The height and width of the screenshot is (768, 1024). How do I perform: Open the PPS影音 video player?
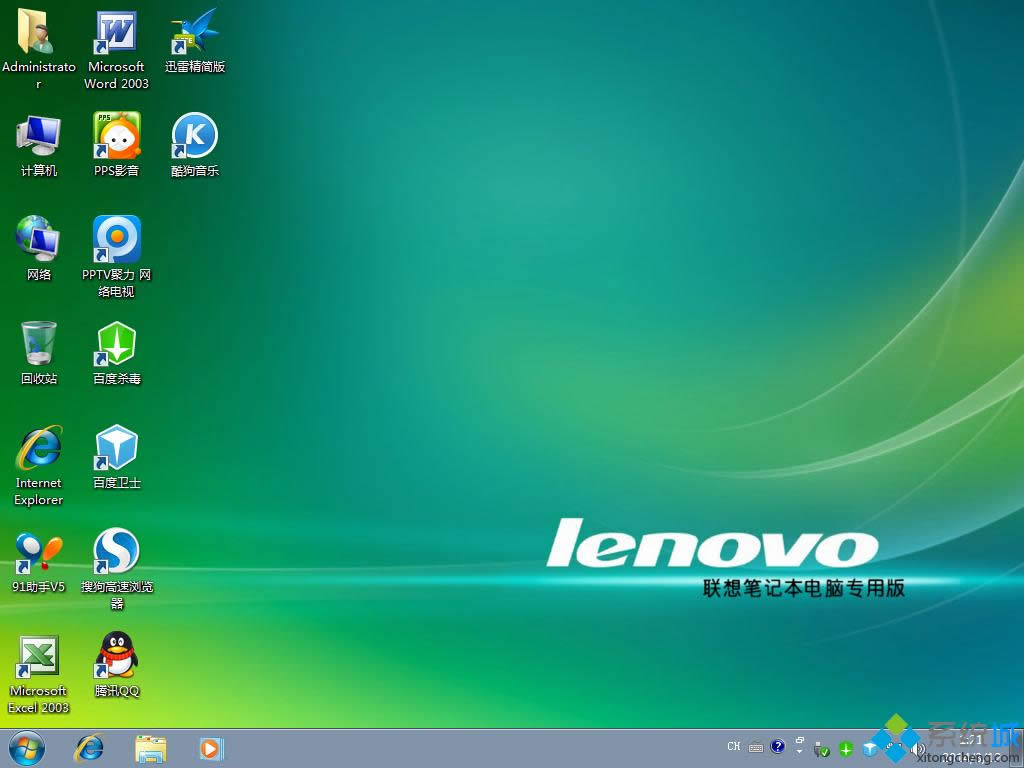[115, 137]
